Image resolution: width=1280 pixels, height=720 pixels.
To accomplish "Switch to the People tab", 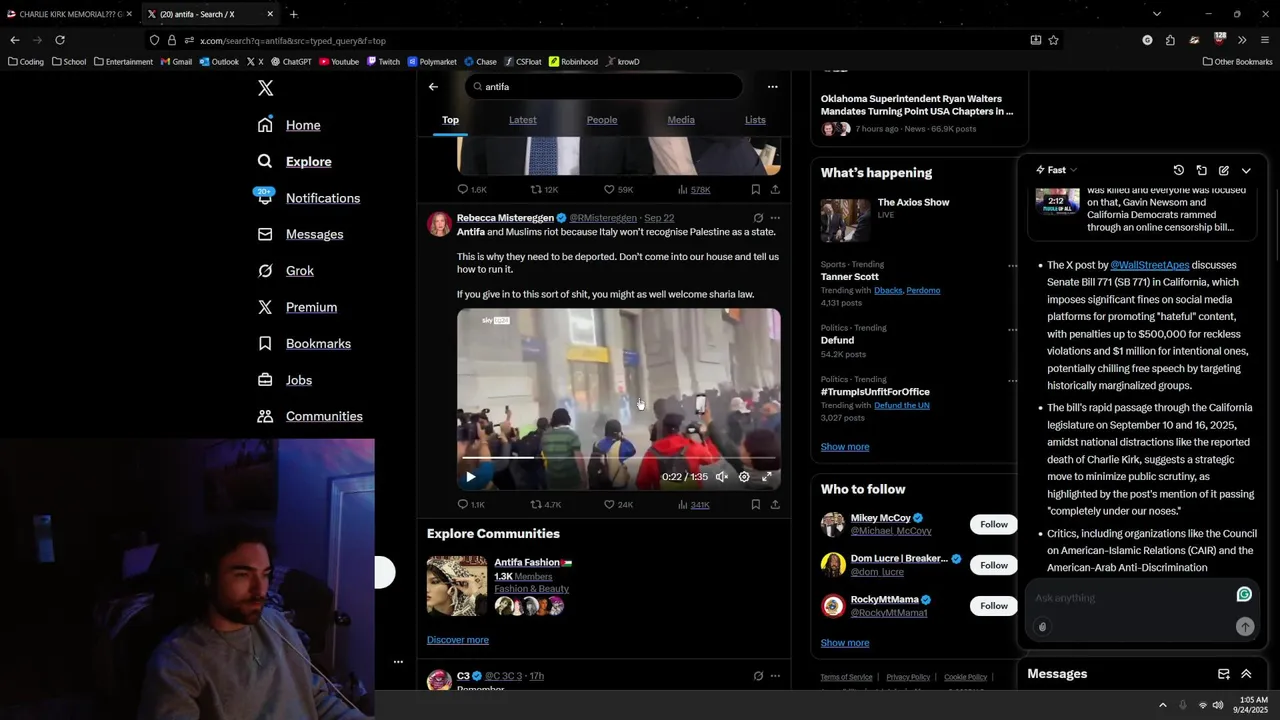I will 602,120.
